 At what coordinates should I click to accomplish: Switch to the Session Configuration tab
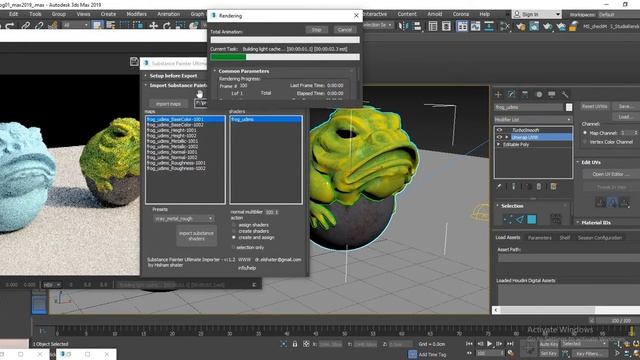[600, 238]
